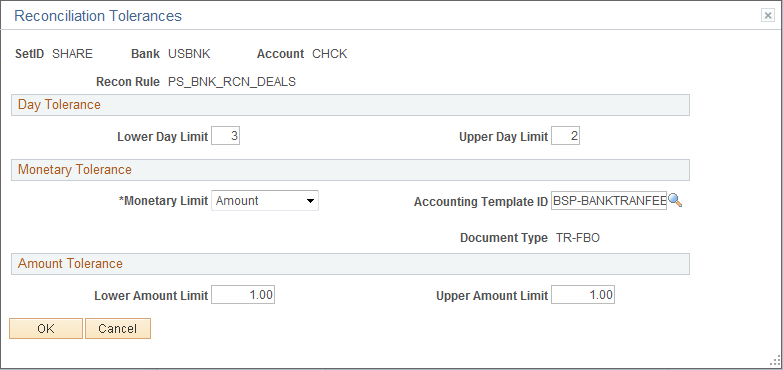Click the Accounting Template ID label
The image size is (783, 370).
pos(481,202)
